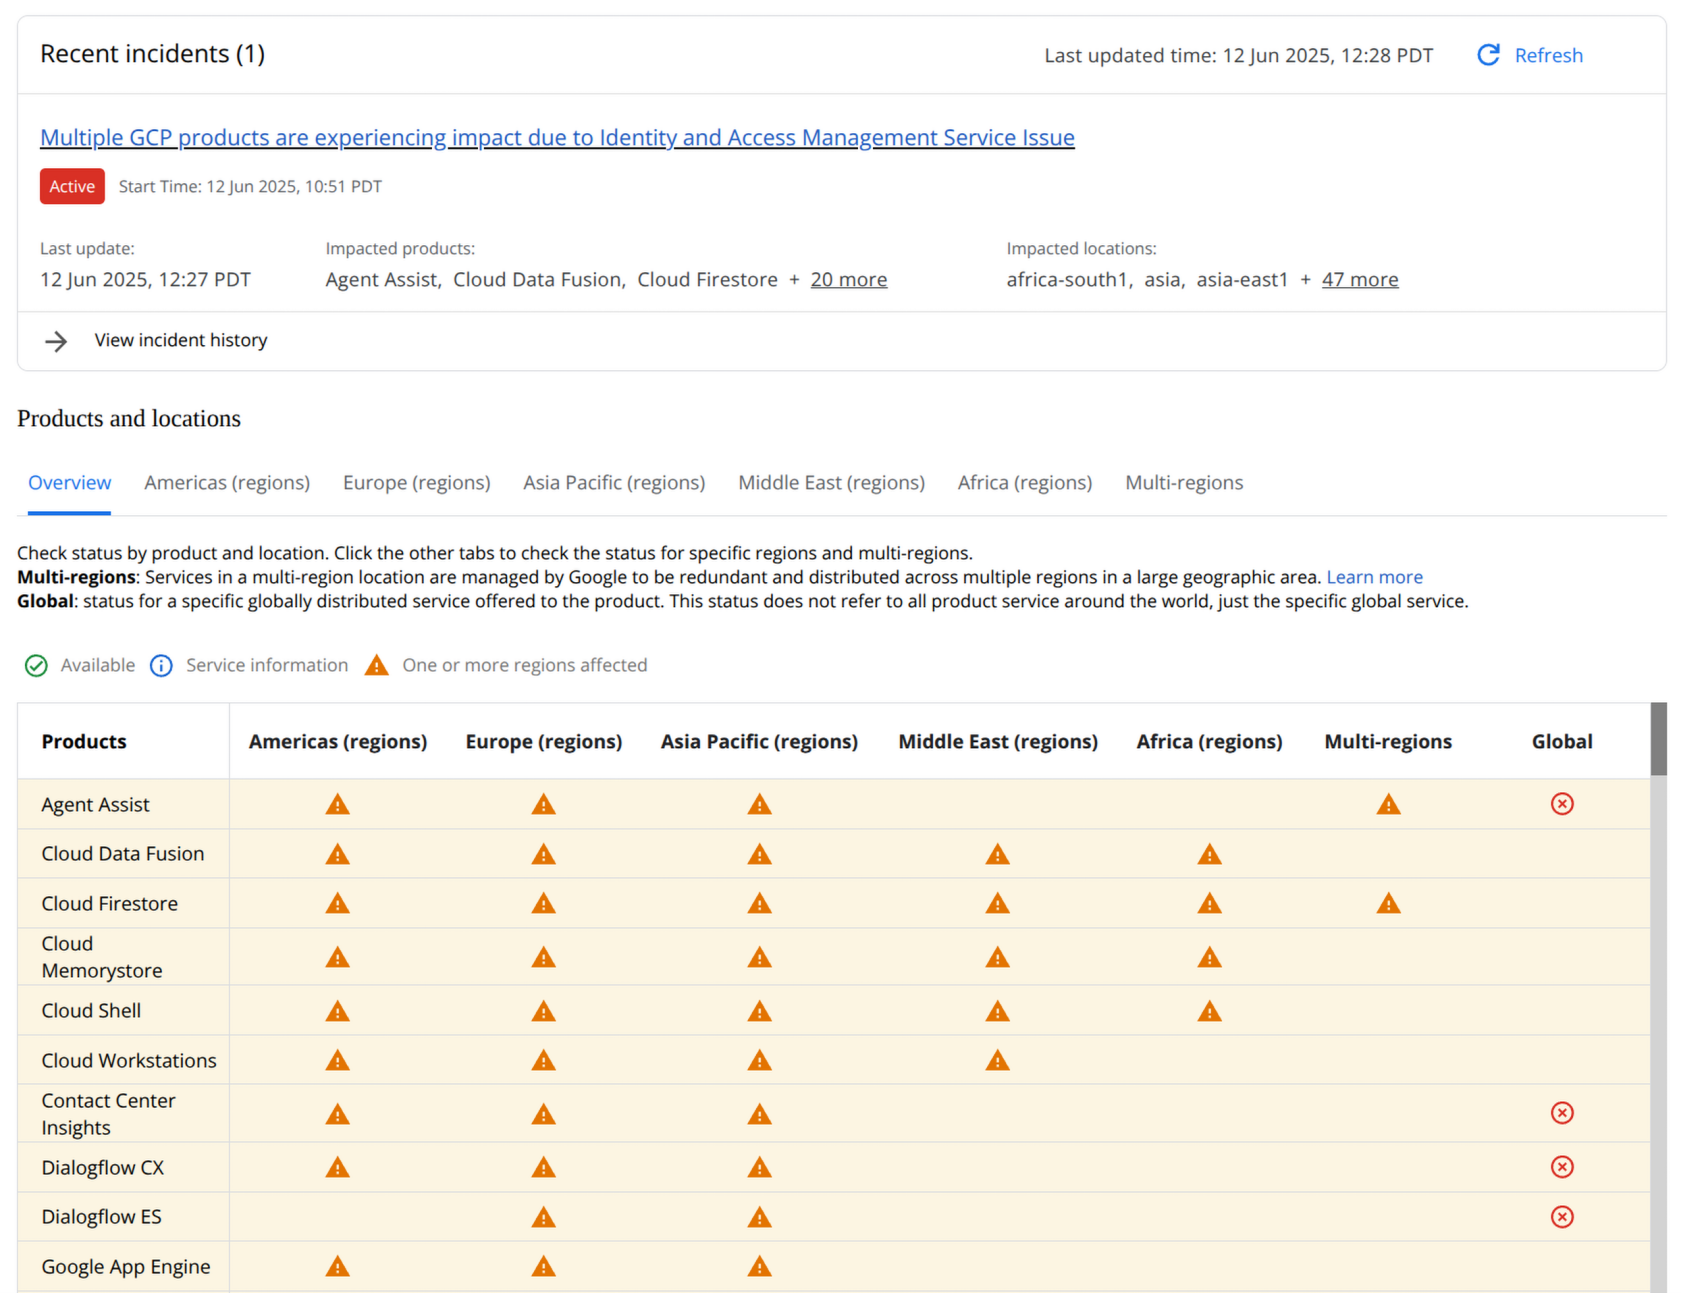This screenshot has height=1293, width=1681.
Task: Switch to Europe (regions) tab
Action: coord(417,483)
